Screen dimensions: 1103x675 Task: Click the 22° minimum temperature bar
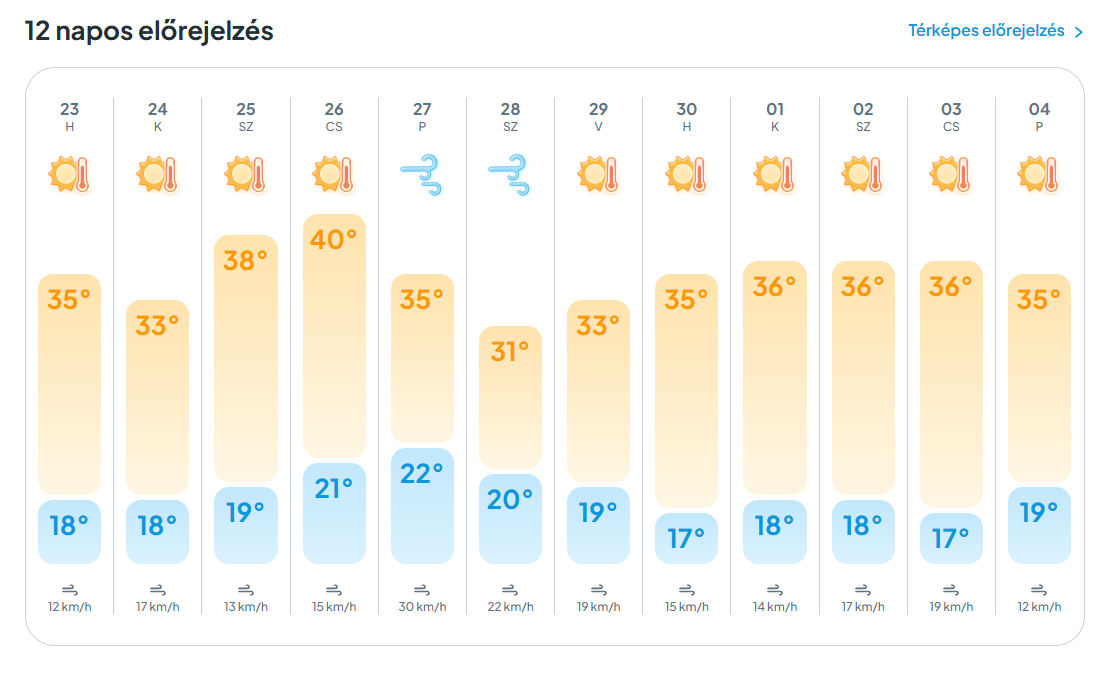[422, 506]
